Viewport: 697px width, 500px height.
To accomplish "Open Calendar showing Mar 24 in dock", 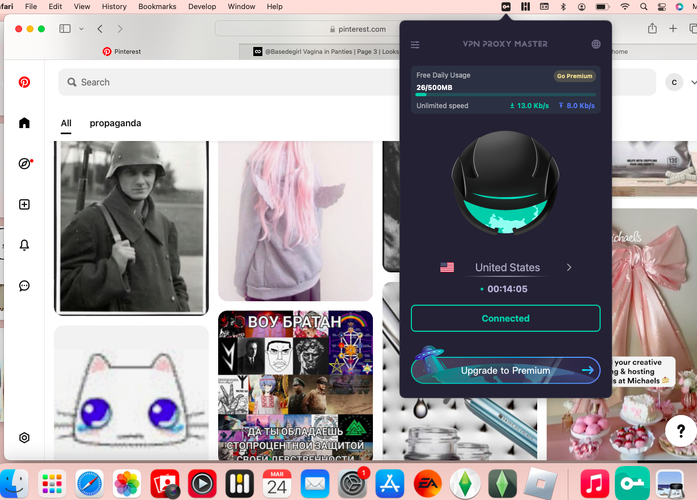I will (277, 484).
